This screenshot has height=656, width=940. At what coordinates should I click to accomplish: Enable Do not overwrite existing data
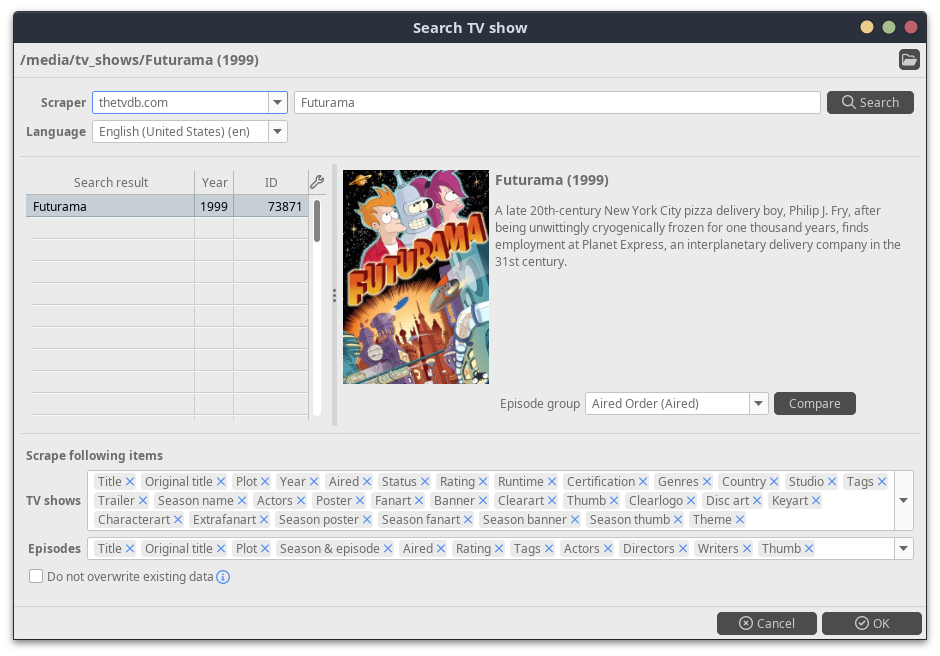point(36,576)
